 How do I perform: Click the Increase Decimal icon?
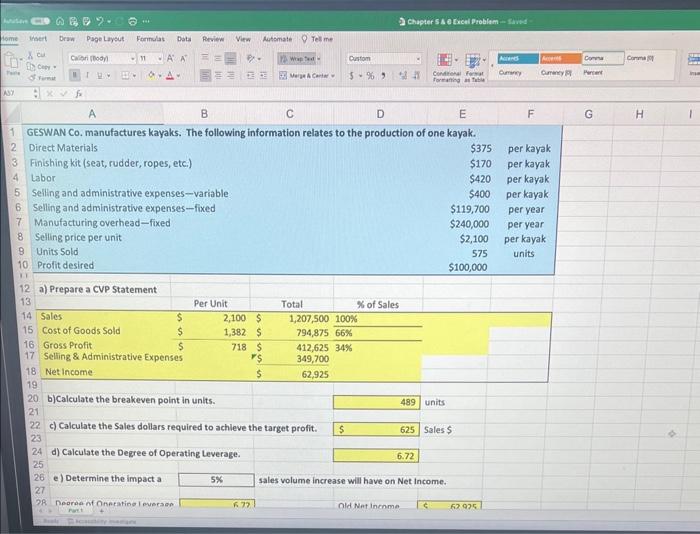pos(403,76)
